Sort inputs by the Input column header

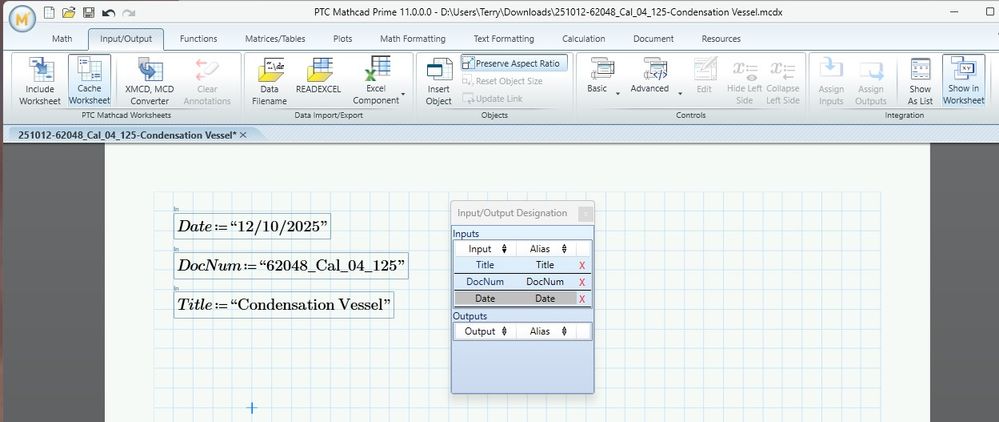click(x=486, y=249)
